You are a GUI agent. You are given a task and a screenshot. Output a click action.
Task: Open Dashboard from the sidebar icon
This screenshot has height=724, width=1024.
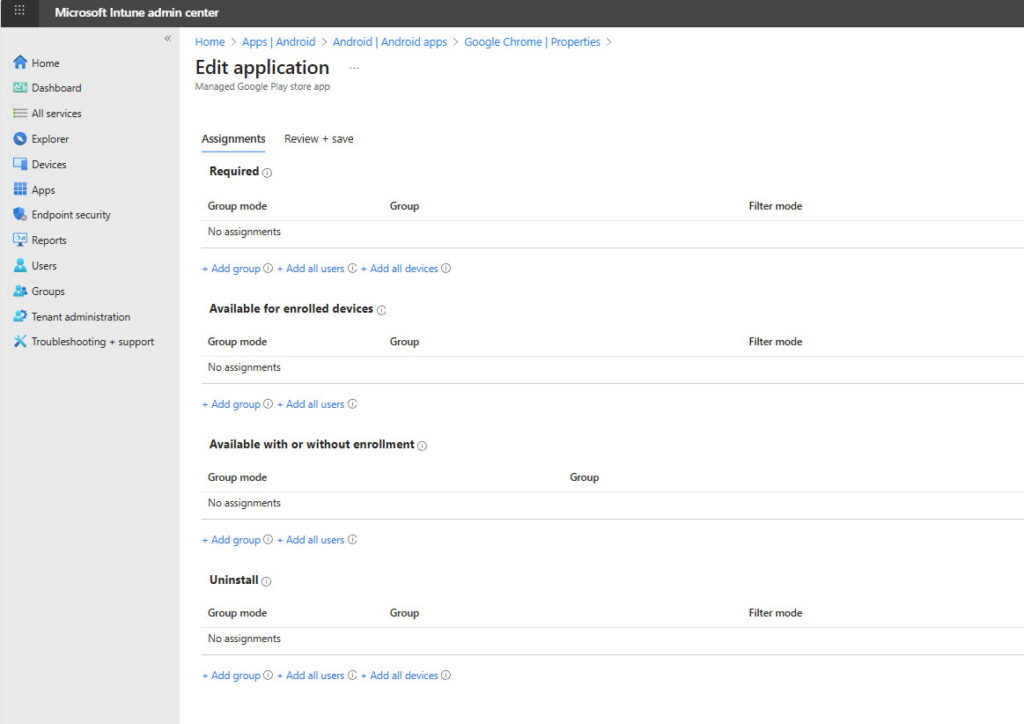tap(20, 88)
